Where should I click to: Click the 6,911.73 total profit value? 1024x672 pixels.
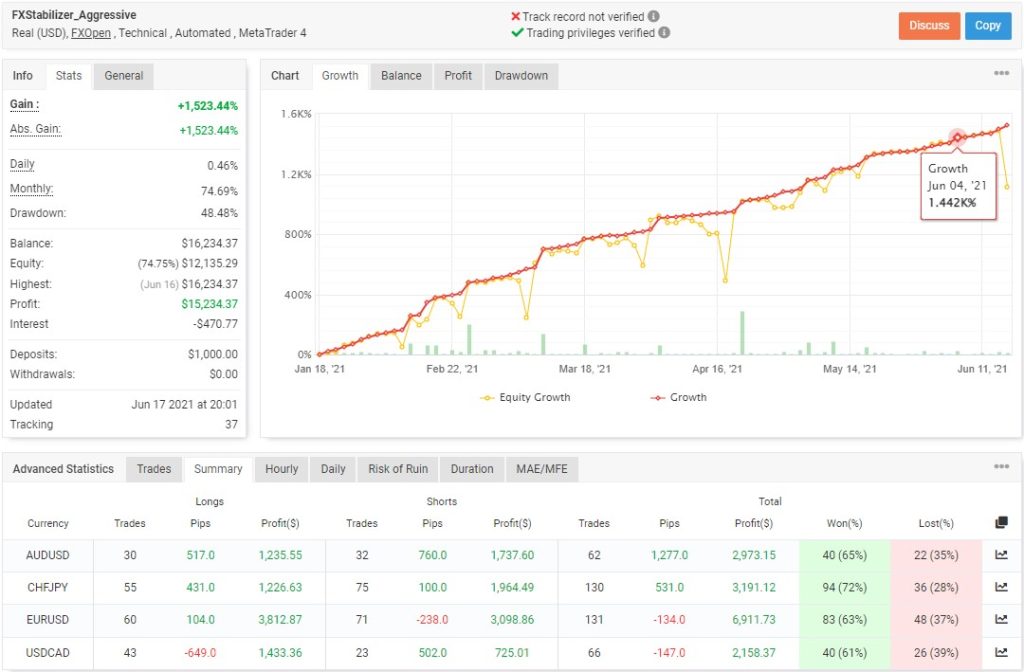[754, 619]
